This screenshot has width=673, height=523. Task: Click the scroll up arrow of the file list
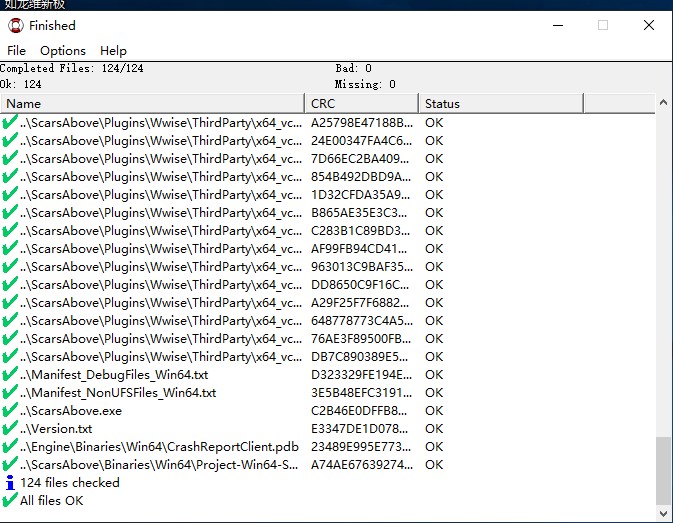point(663,102)
